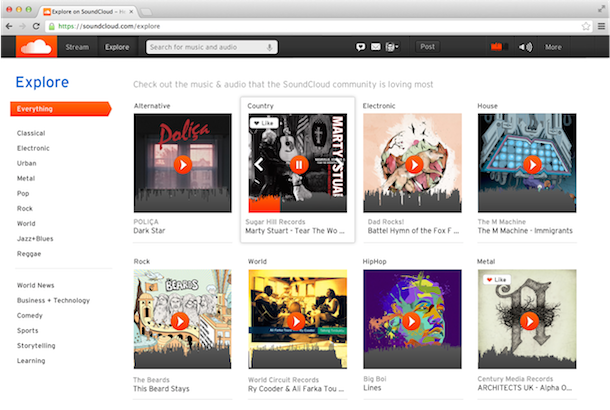Click the microphone icon in search box
This screenshot has width=610, height=410.
[x=269, y=47]
